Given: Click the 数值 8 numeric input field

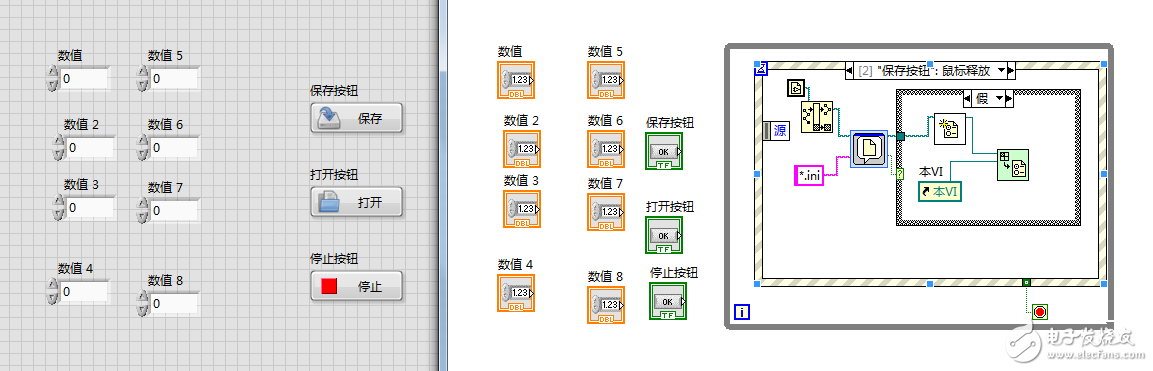Looking at the screenshot, I should tap(174, 303).
